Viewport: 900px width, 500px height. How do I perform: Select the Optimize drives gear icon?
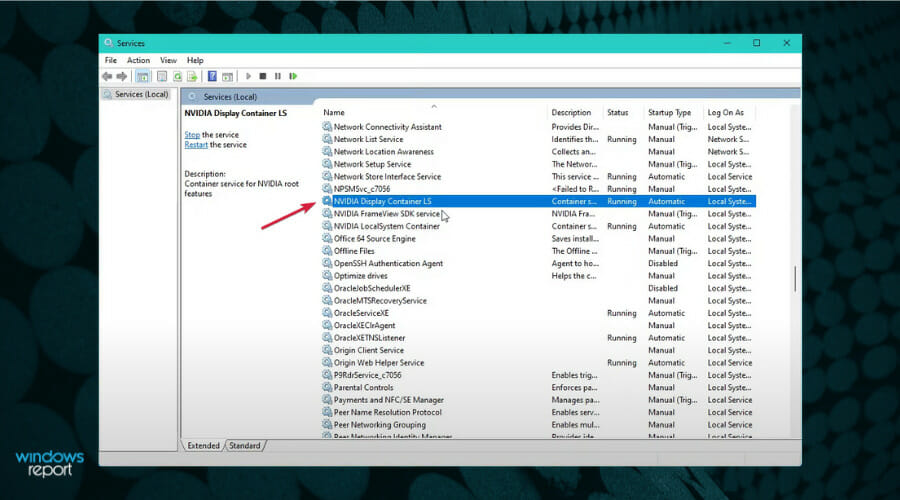[x=327, y=276]
